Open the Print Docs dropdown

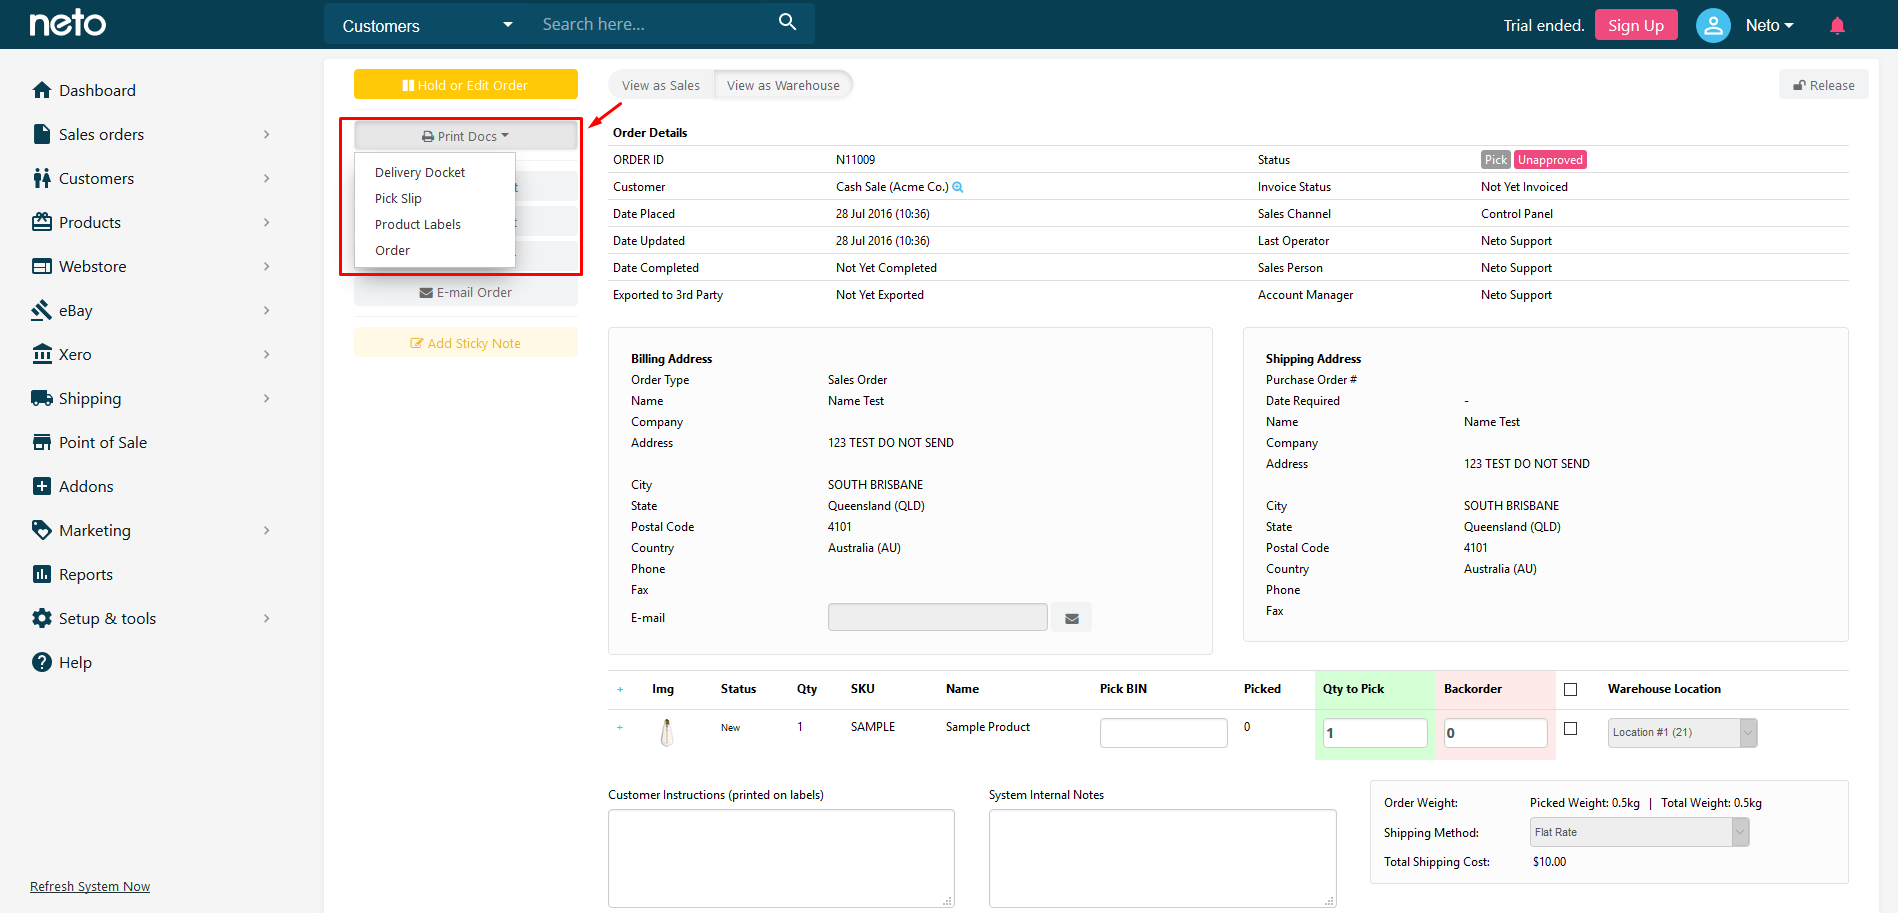tap(466, 136)
